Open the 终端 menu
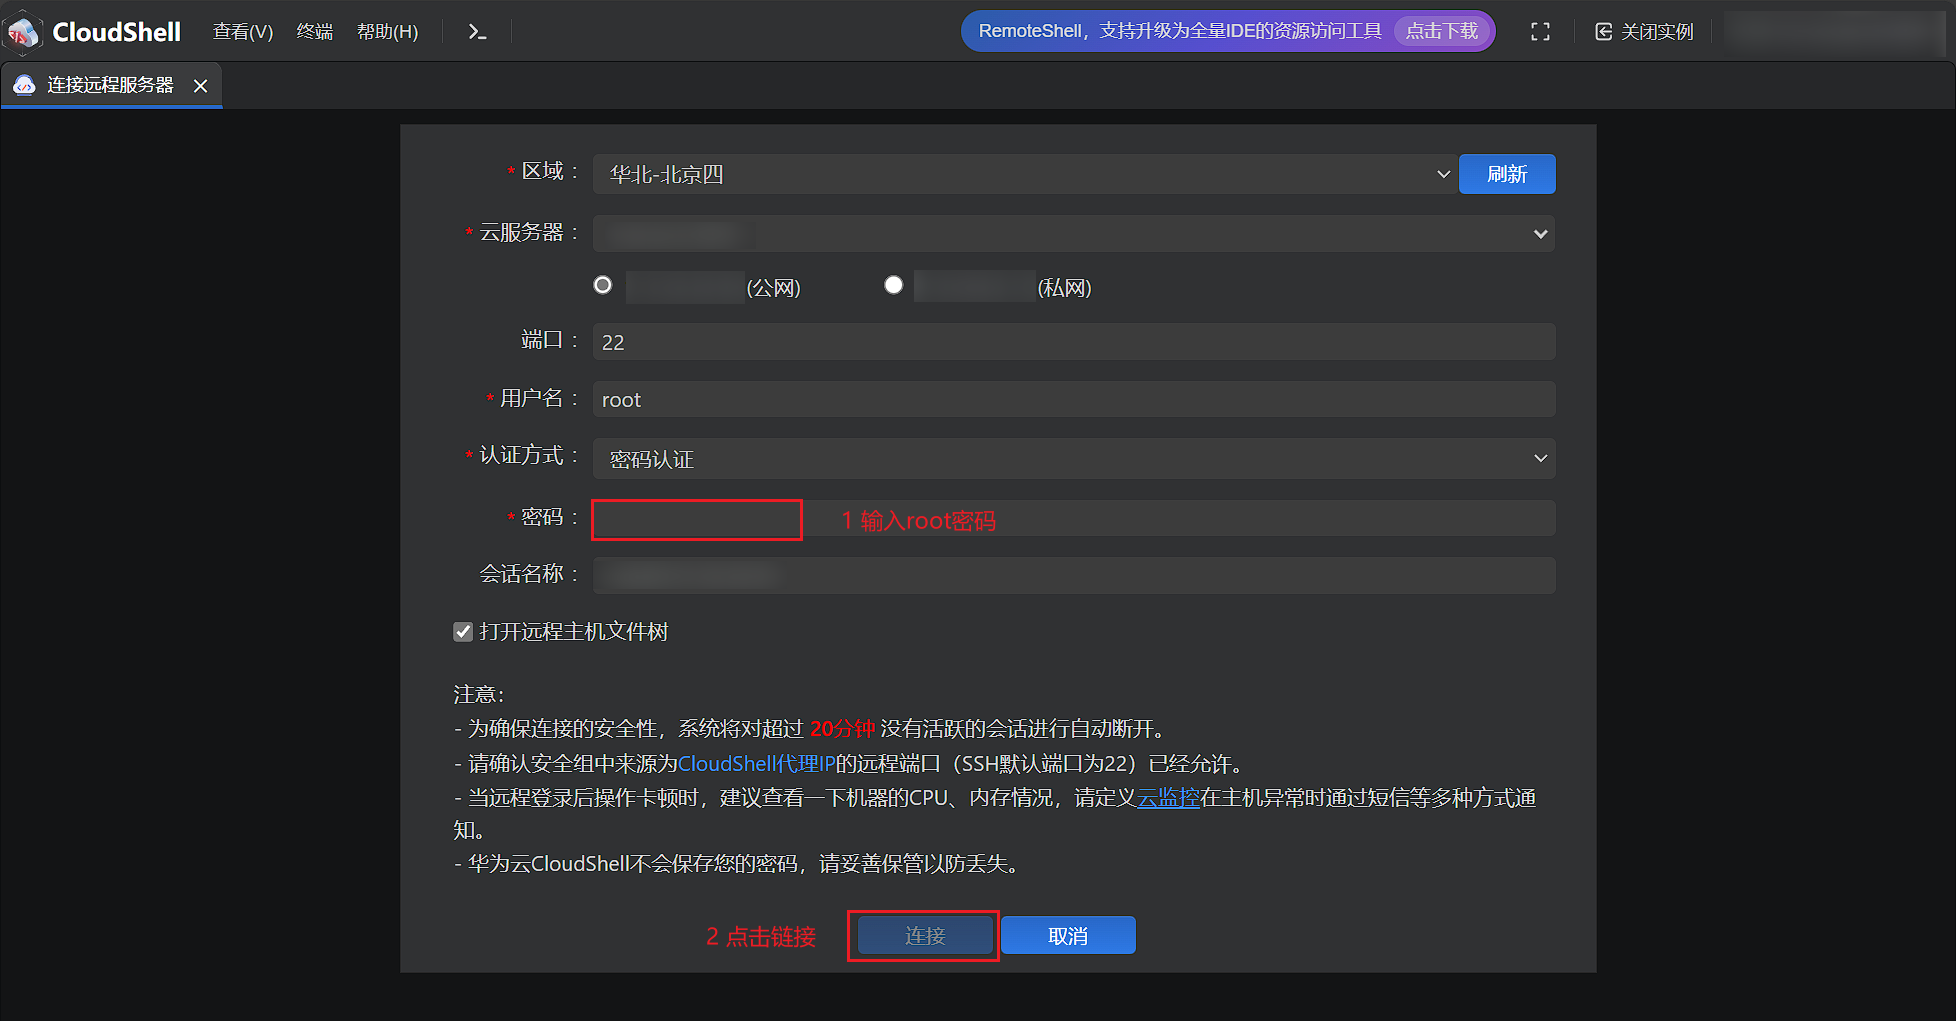The height and width of the screenshot is (1021, 1956). click(315, 32)
